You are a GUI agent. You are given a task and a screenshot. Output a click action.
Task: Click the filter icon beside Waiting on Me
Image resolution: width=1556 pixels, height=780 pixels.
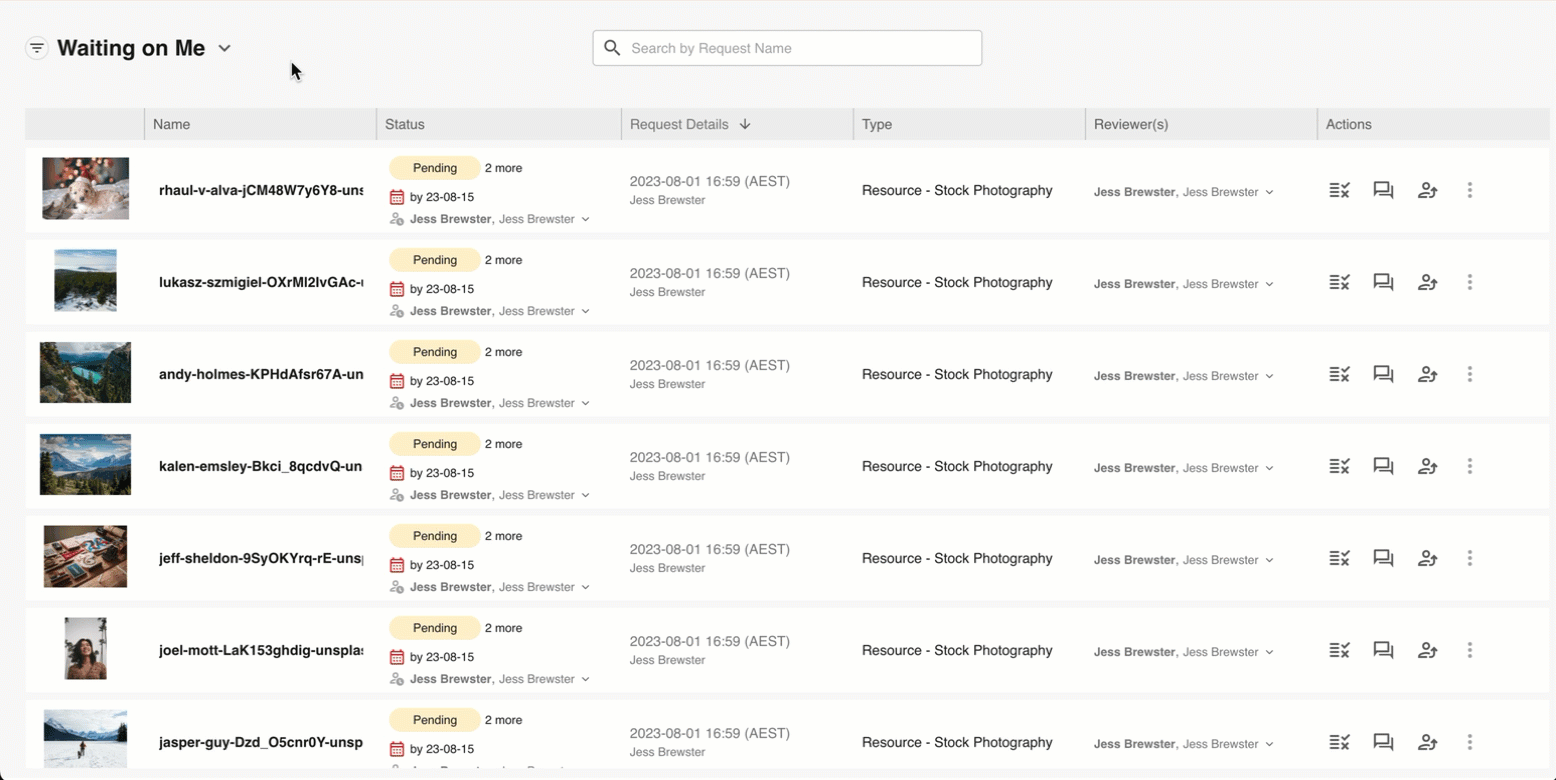point(37,48)
